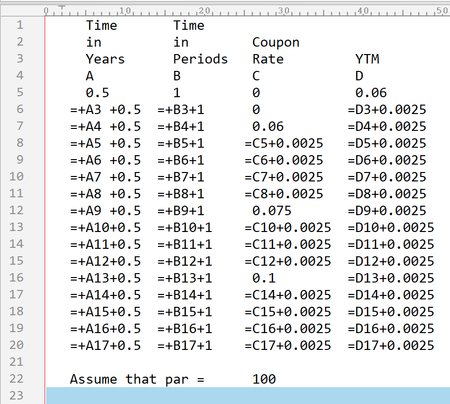450x404 pixels.
Task: Click the coupon value 0.06 on line 7
Action: [x=268, y=126]
